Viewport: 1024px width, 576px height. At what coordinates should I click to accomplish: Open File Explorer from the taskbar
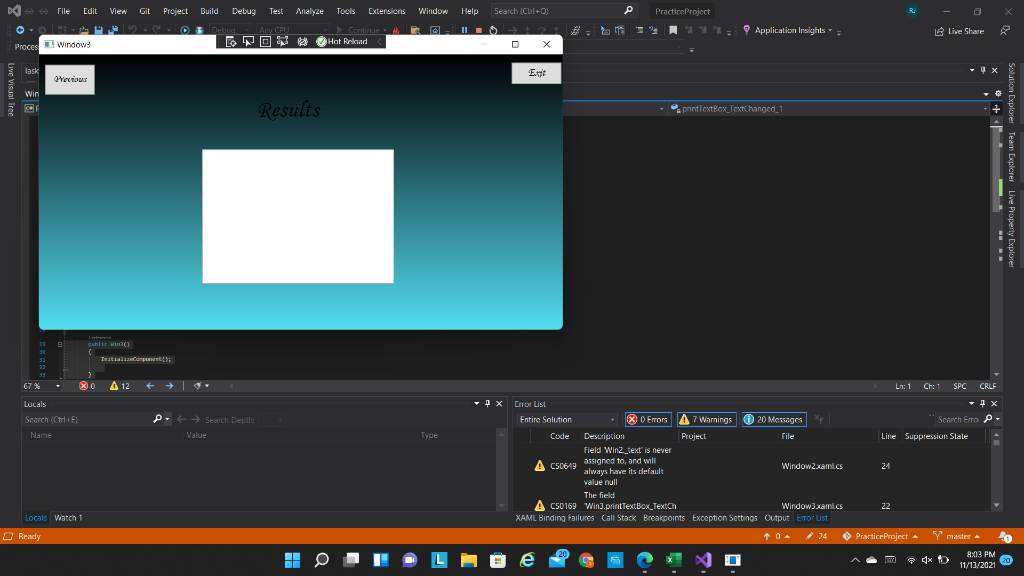point(468,560)
